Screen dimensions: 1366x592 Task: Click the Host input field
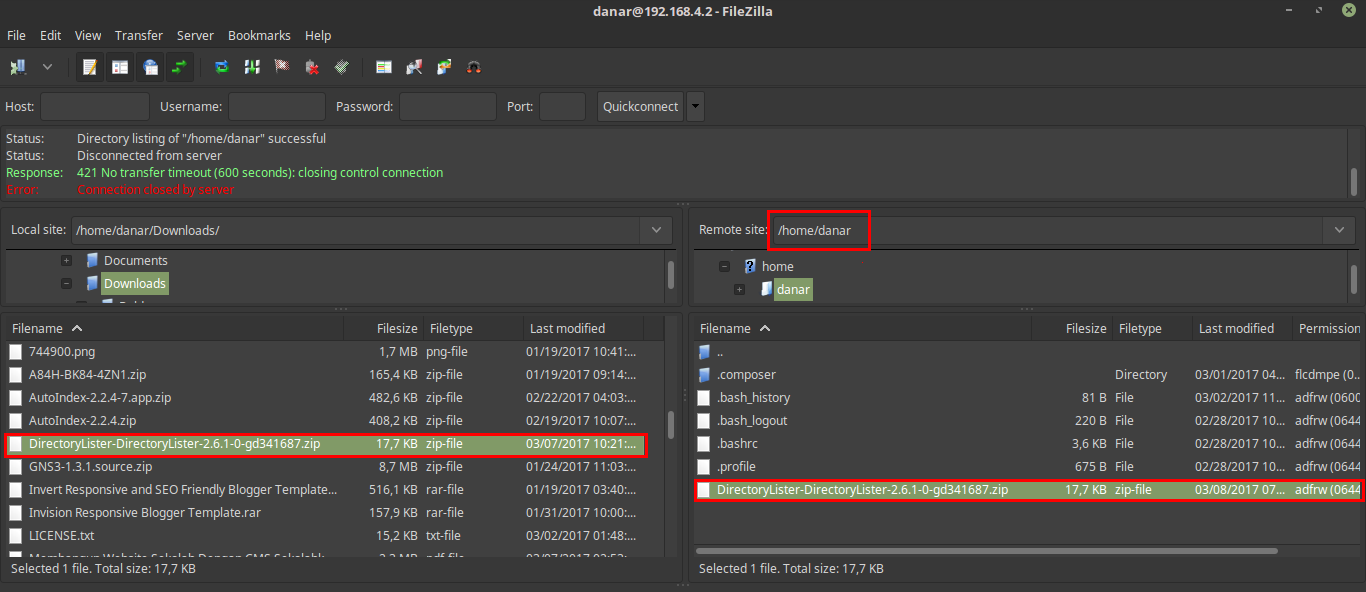[x=95, y=107]
